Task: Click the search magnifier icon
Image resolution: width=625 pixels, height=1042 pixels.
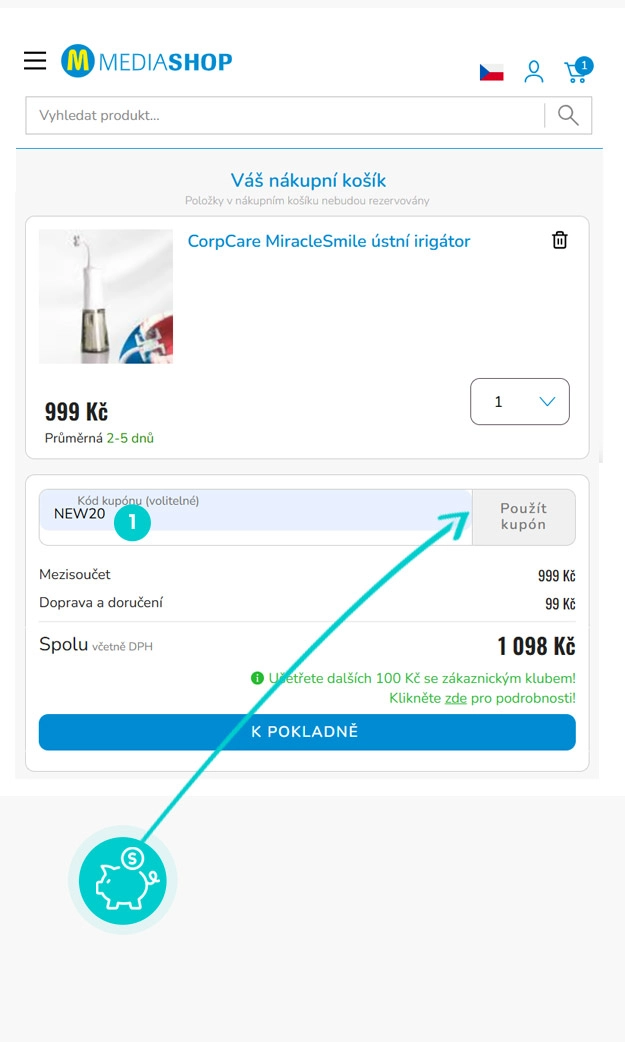Action: point(568,115)
